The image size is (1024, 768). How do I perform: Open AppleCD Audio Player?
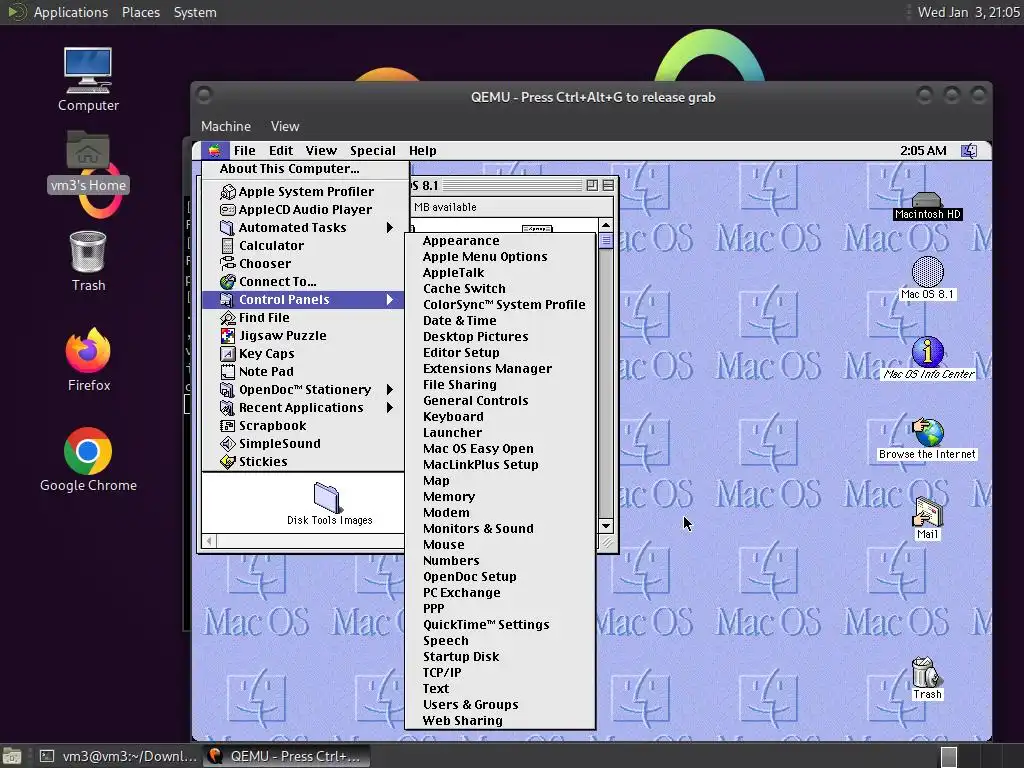[302, 210]
